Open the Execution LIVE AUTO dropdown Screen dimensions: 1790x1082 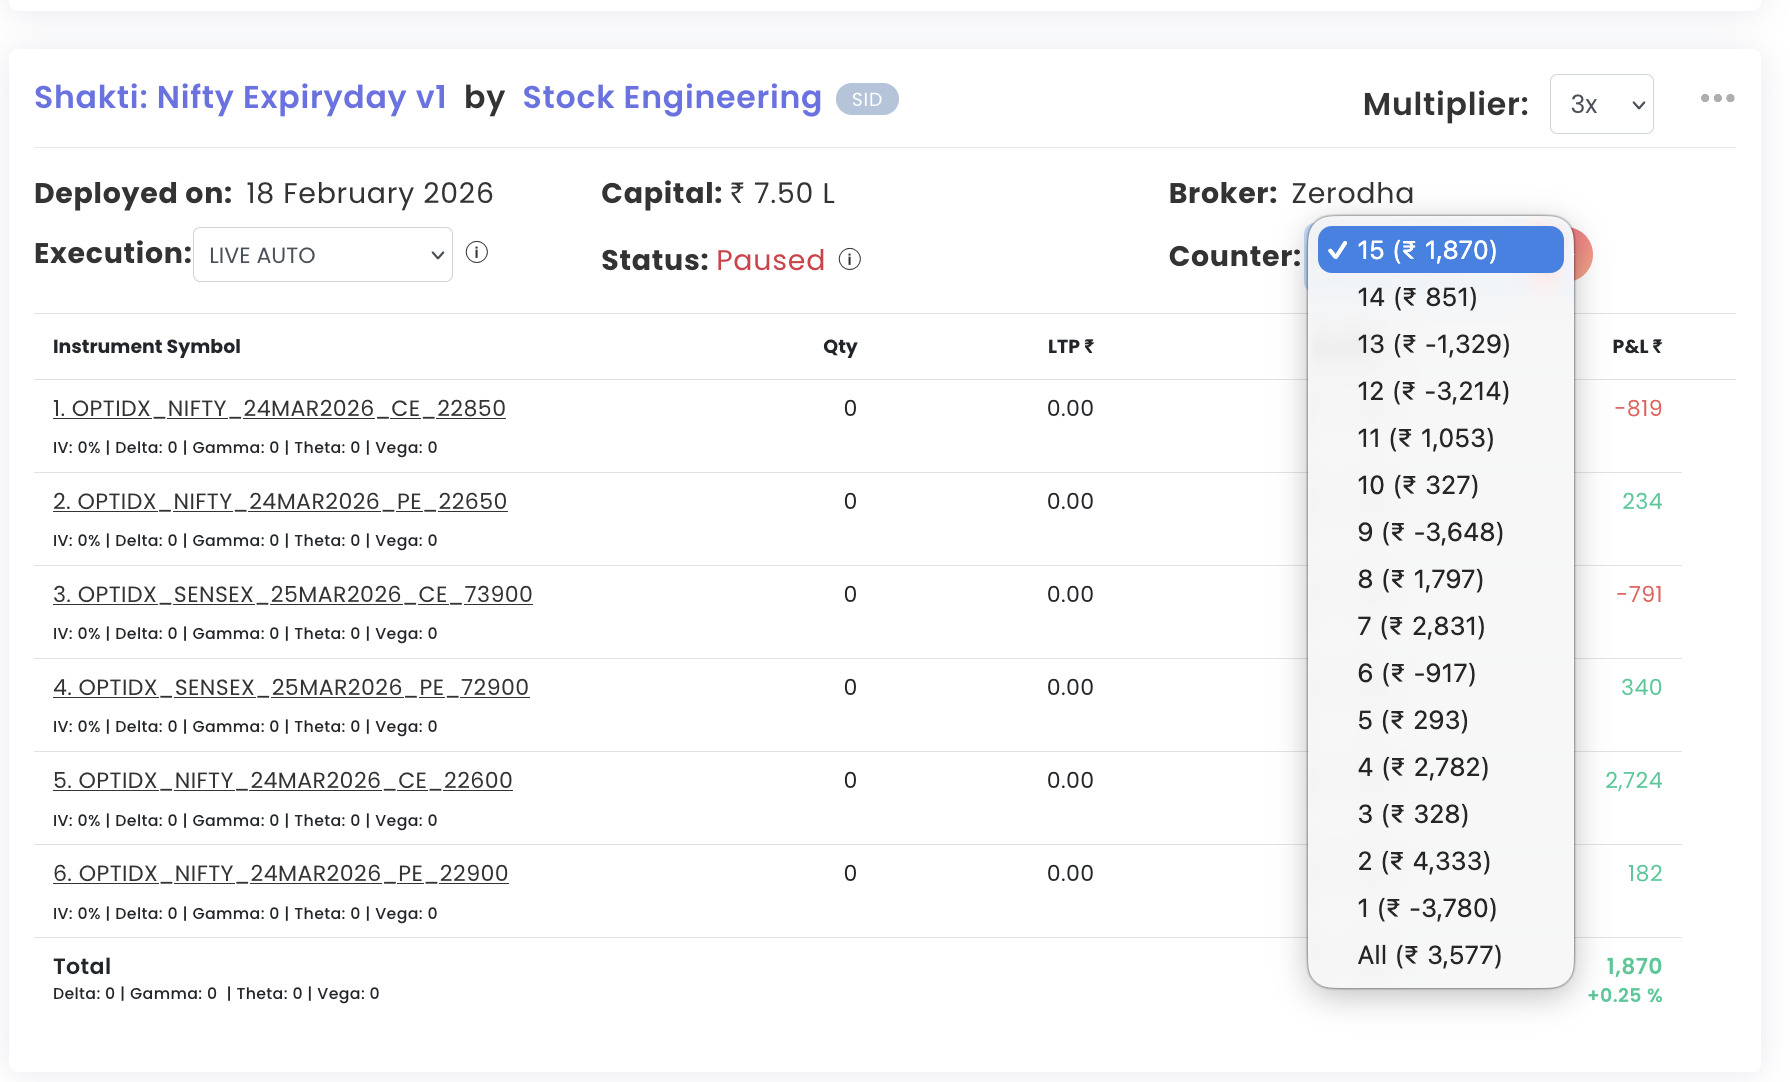click(x=322, y=255)
